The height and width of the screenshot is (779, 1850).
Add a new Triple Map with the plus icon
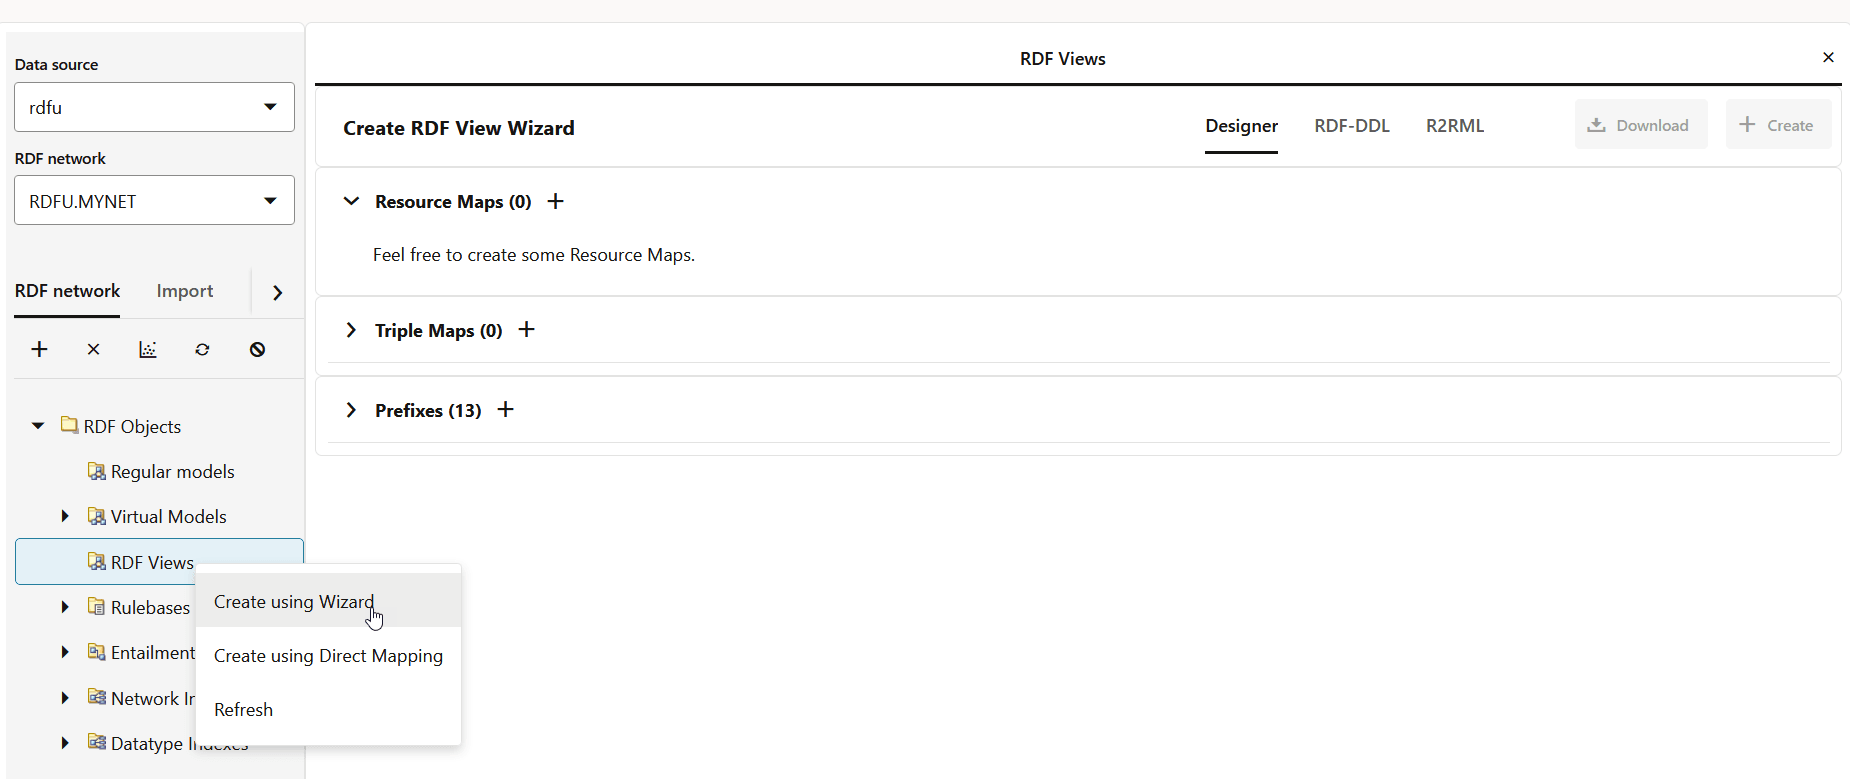tap(527, 330)
